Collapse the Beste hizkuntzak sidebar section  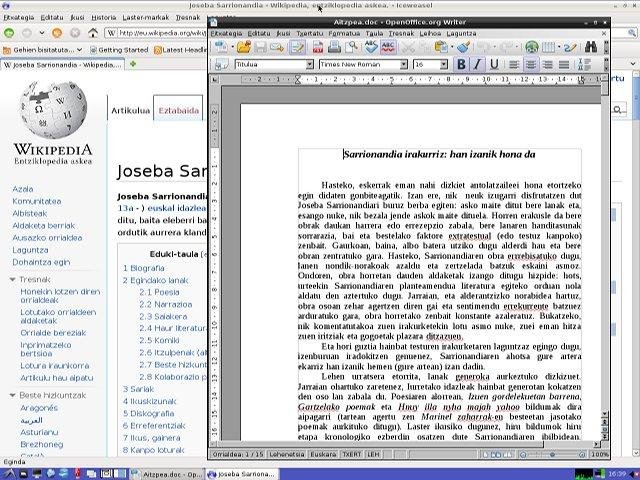pyautogui.click(x=13, y=396)
